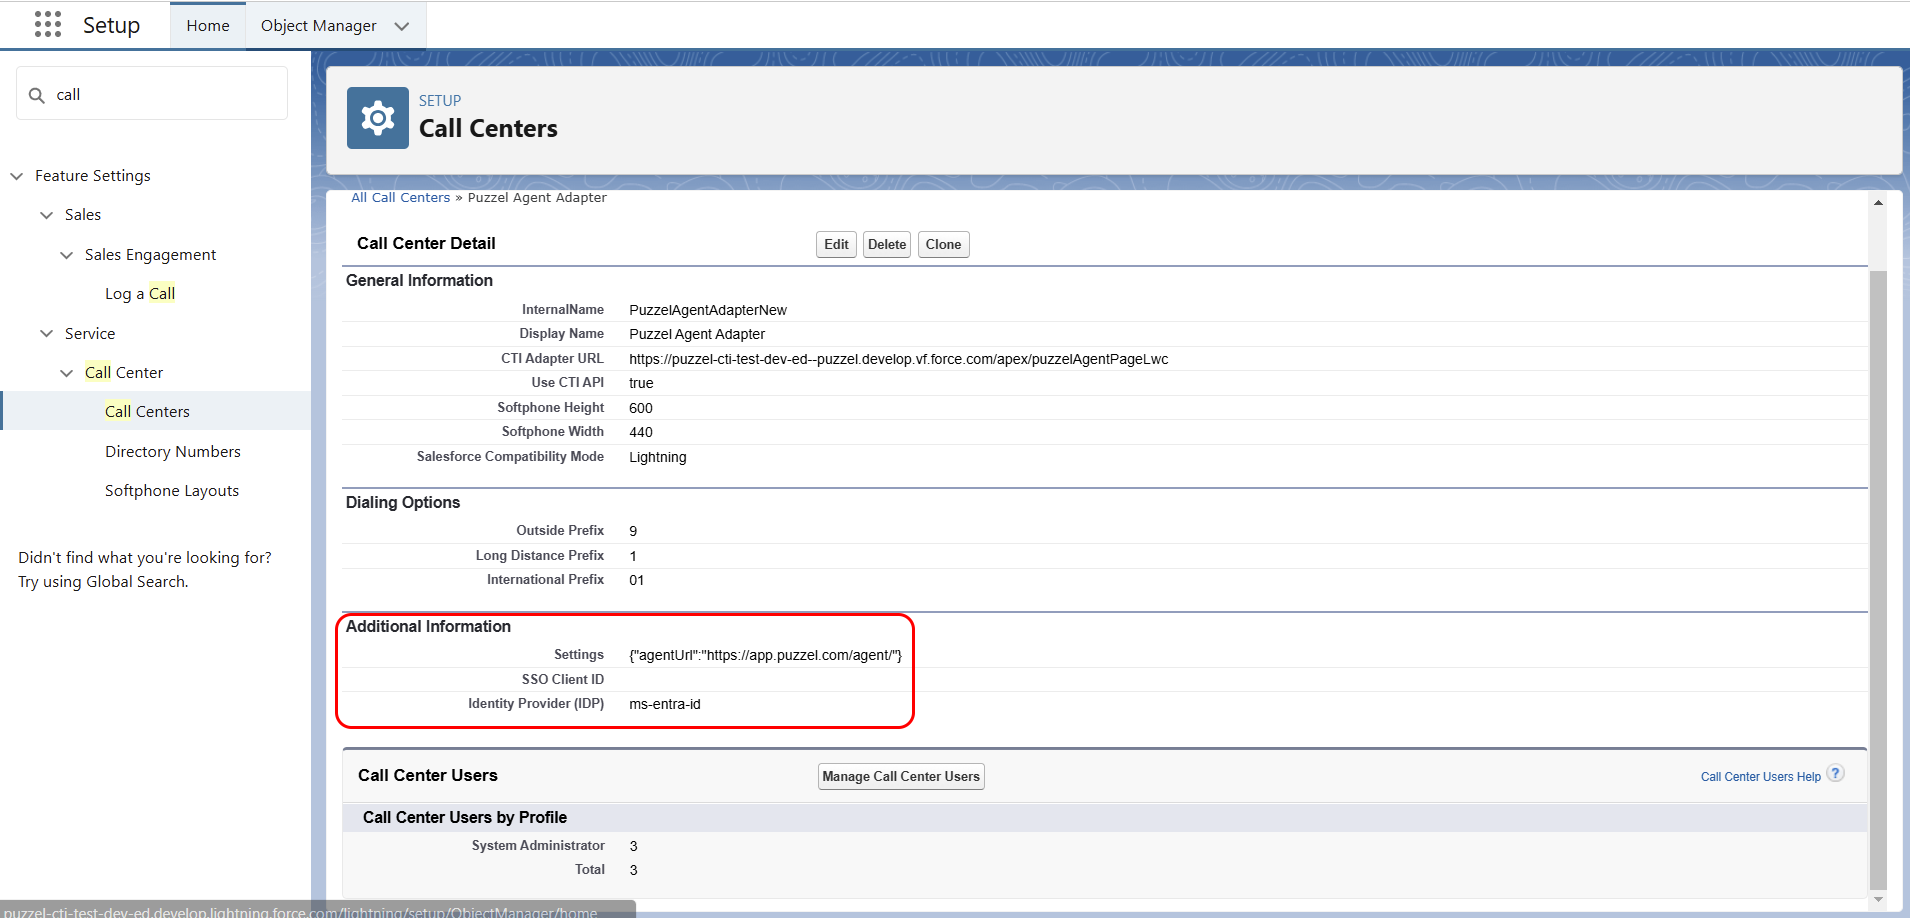1910x918 pixels.
Task: Click the Delete button
Action: (x=886, y=244)
